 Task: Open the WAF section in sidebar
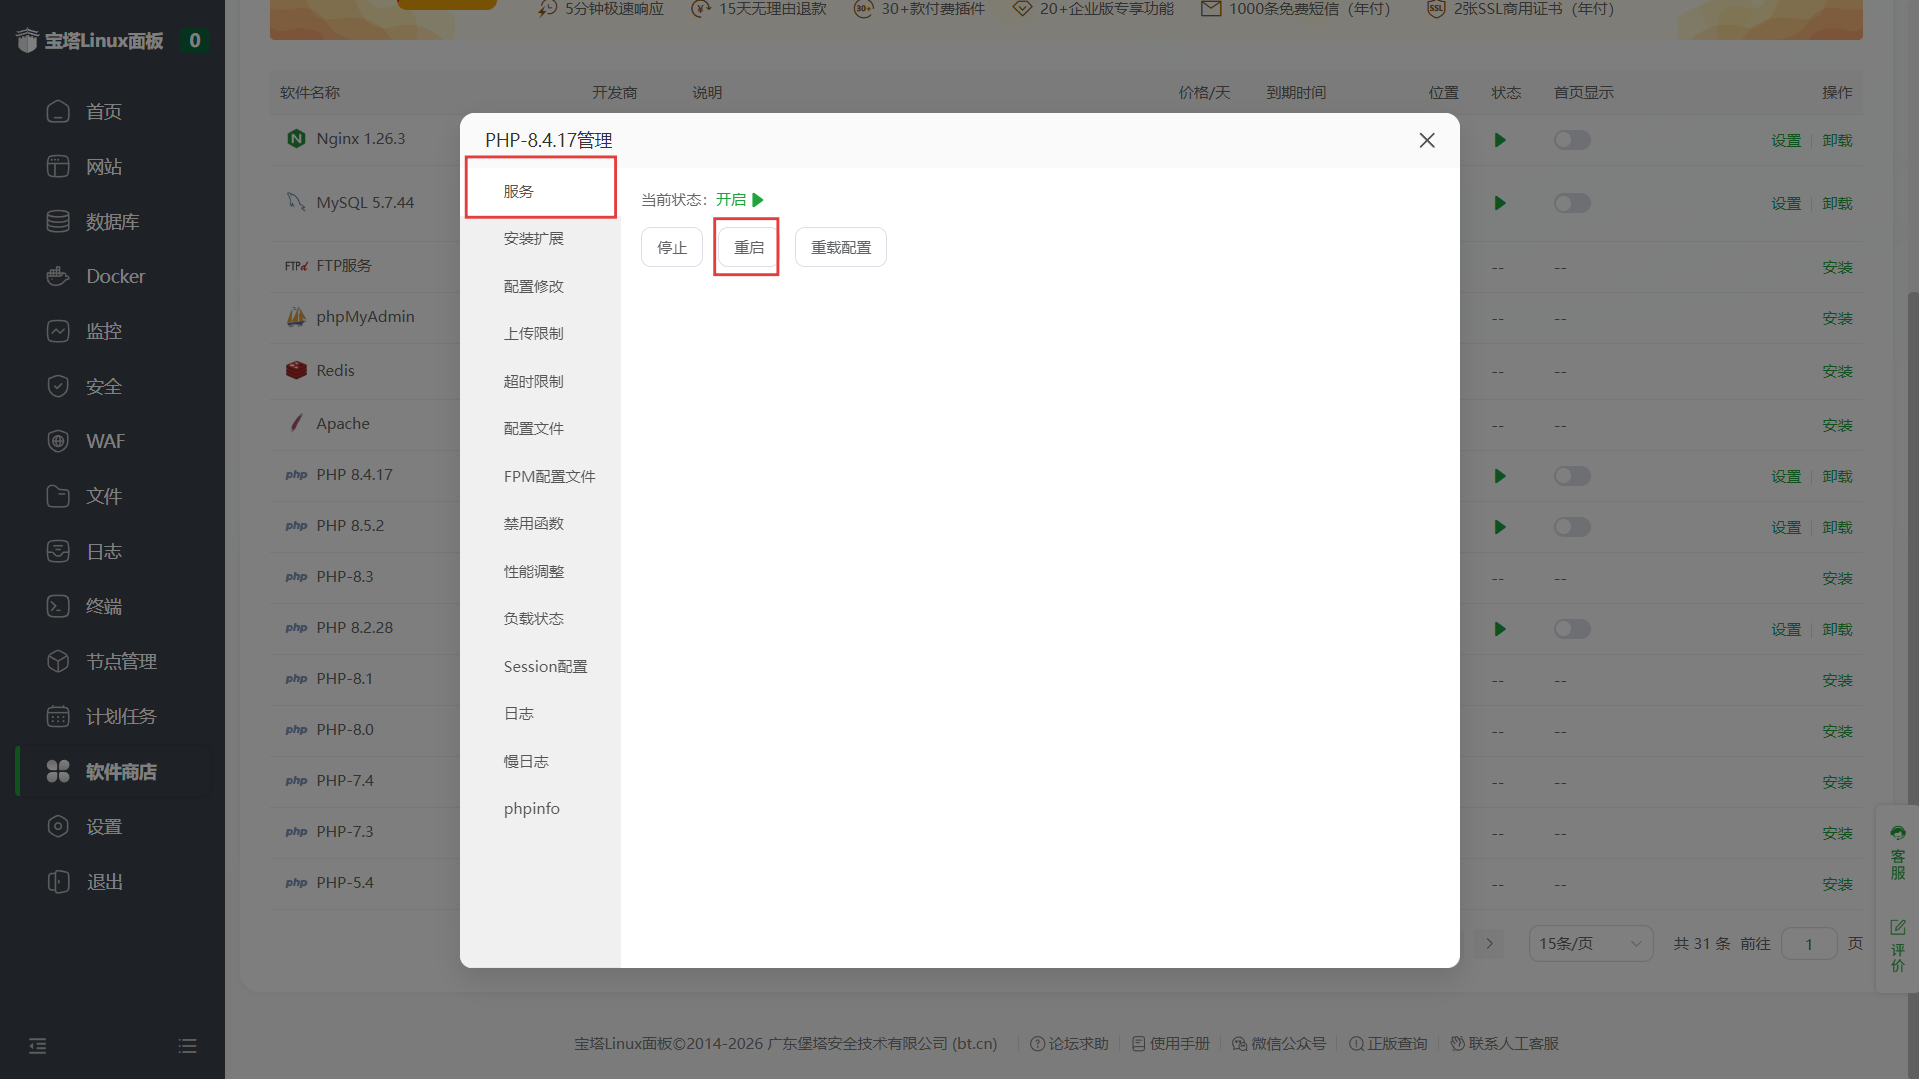(103, 441)
